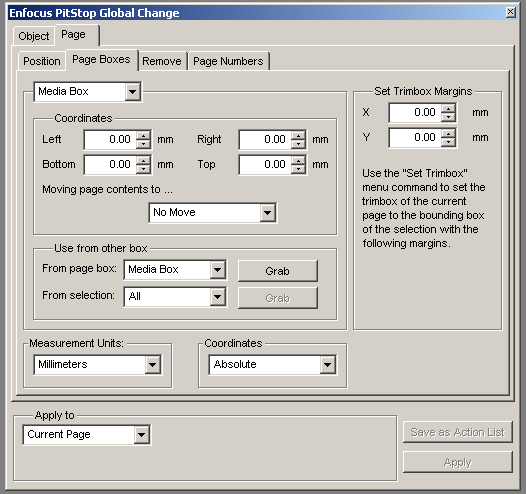Increase the Bottom value with up arrow
The width and height of the screenshot is (526, 494).
click(x=144, y=161)
